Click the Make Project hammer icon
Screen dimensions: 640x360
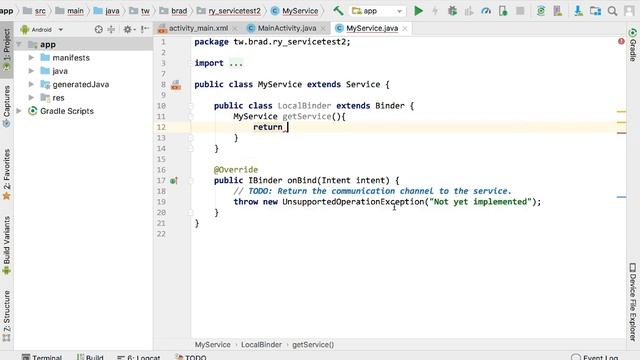tap(338, 11)
